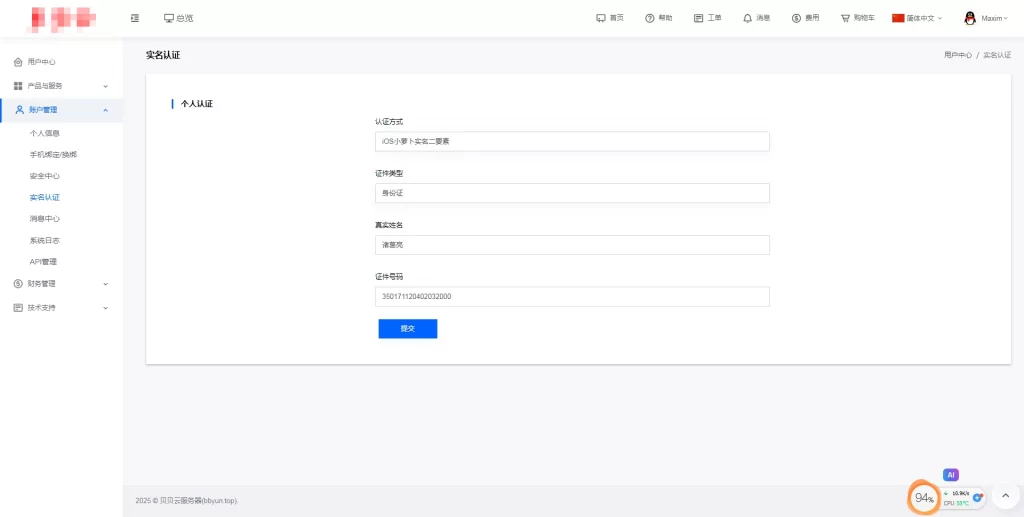Click the 账户管理 person icon

(x=20, y=110)
